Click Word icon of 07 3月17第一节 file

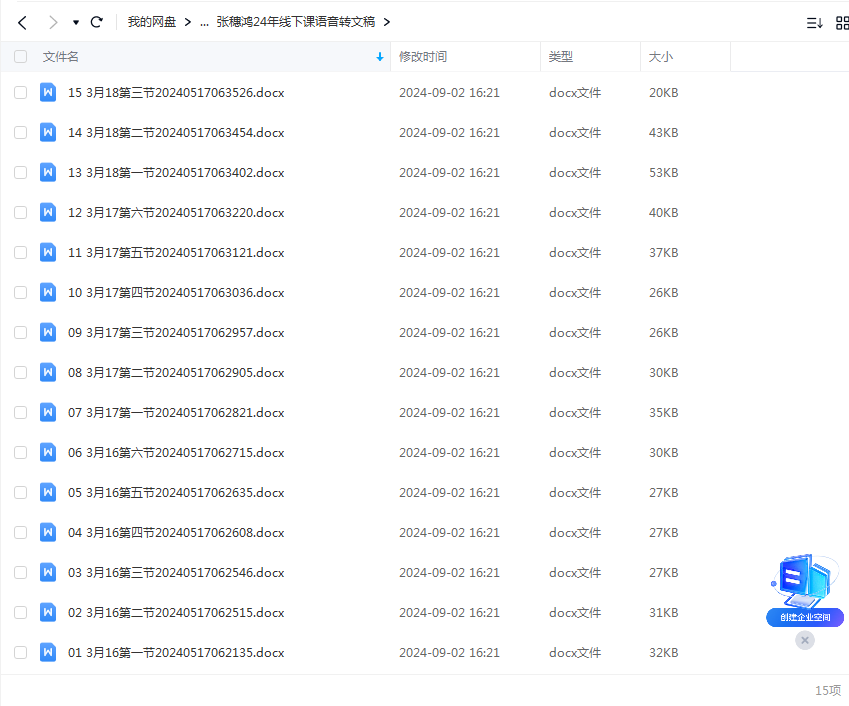(x=48, y=413)
